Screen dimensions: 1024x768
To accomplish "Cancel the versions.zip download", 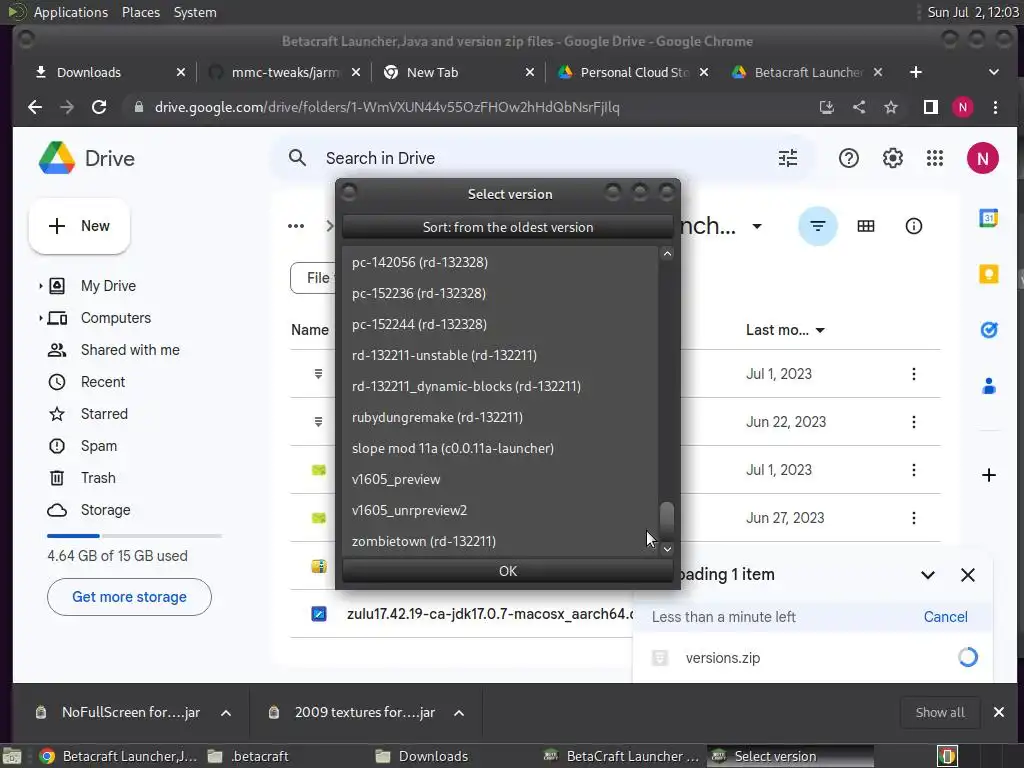I will pyautogui.click(x=945, y=616).
